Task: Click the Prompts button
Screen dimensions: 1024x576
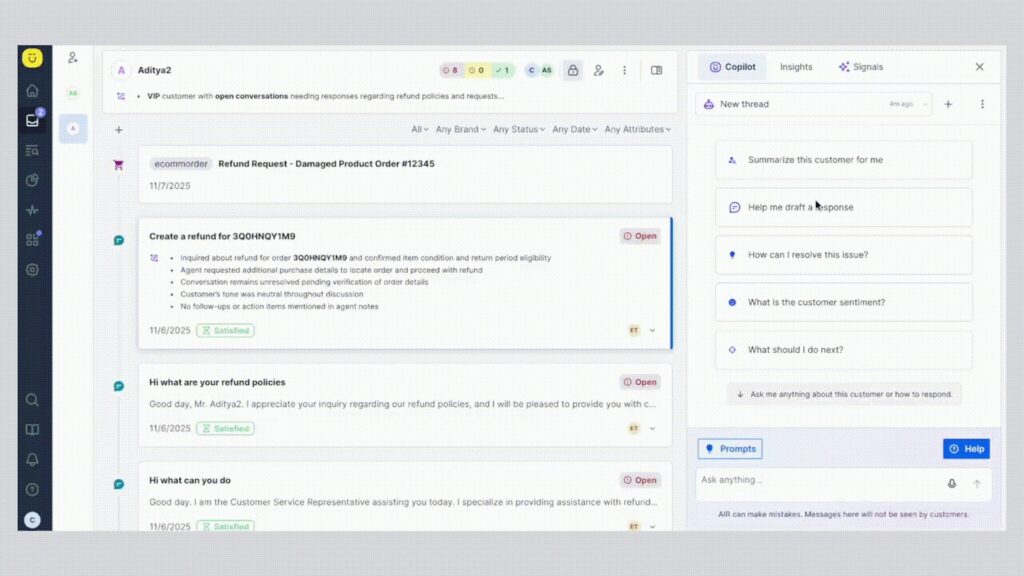Action: point(730,449)
